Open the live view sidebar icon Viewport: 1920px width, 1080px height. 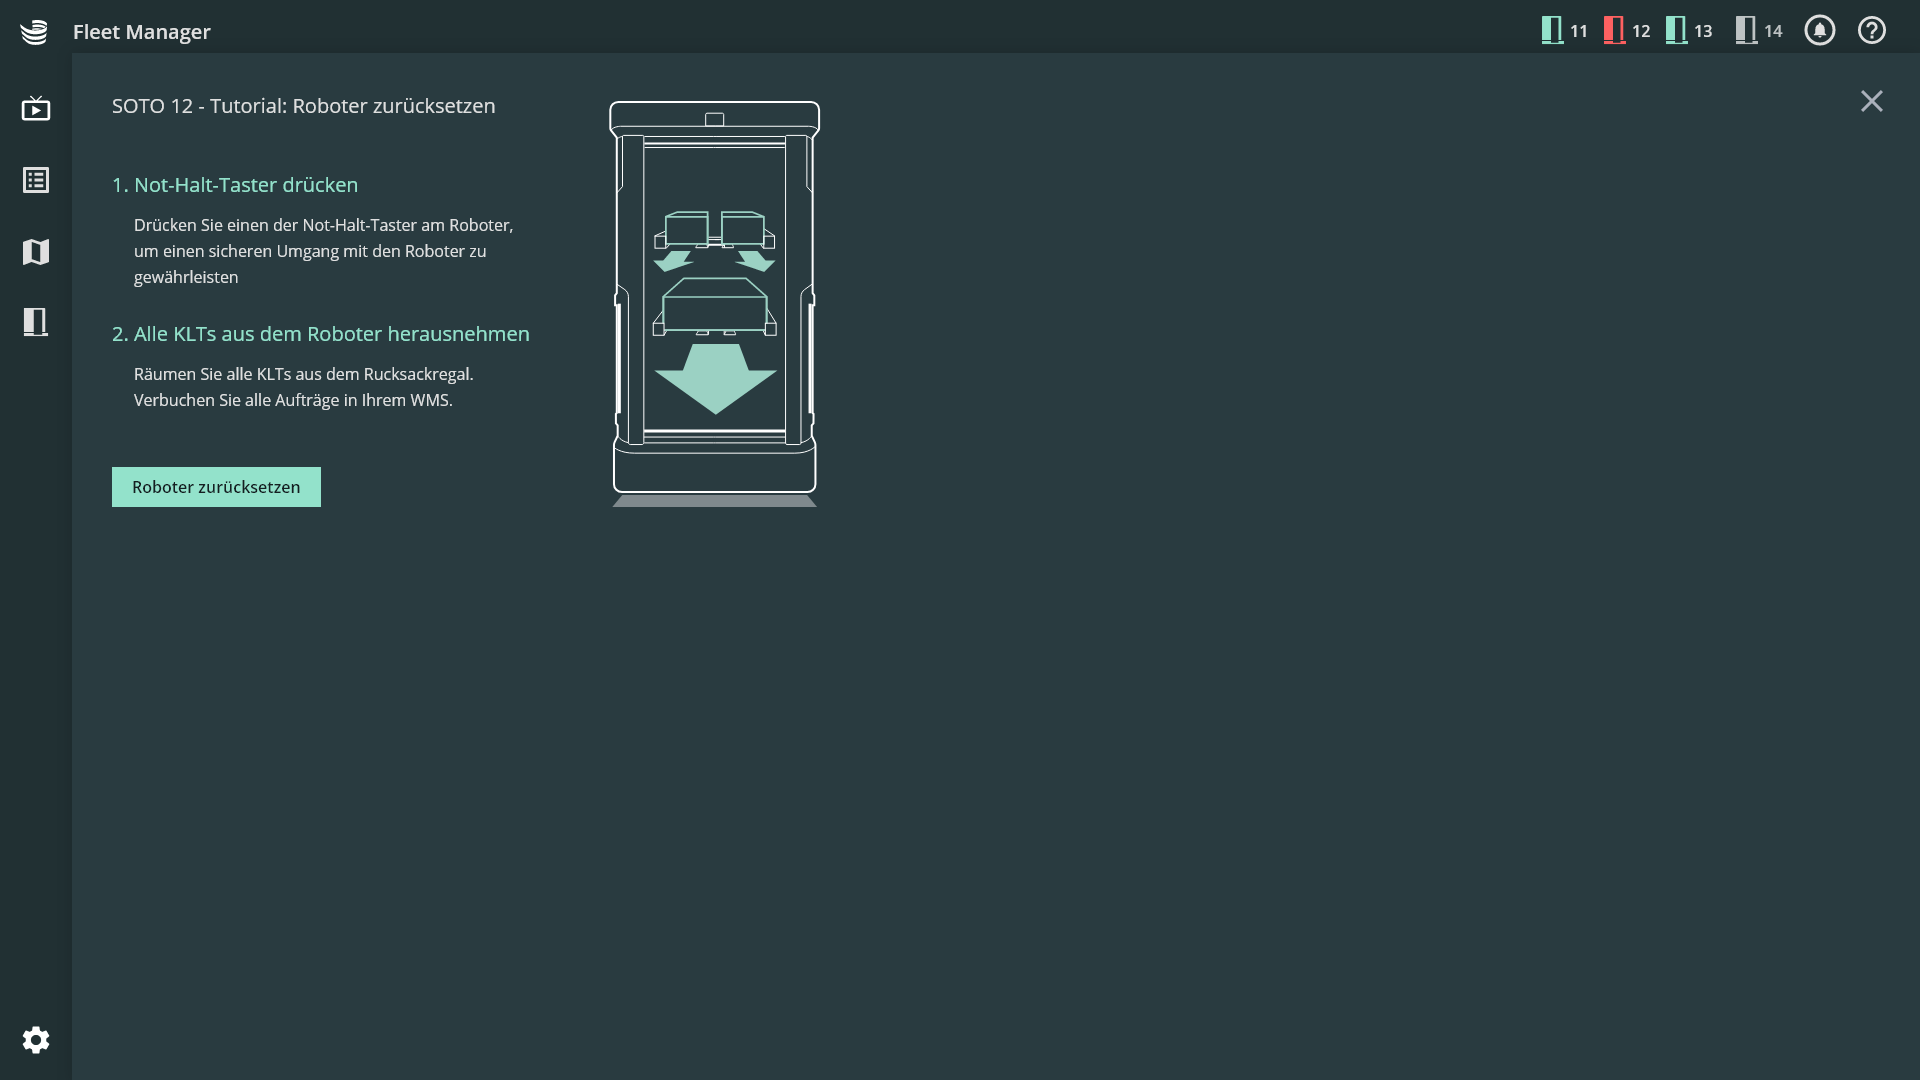[x=36, y=108]
